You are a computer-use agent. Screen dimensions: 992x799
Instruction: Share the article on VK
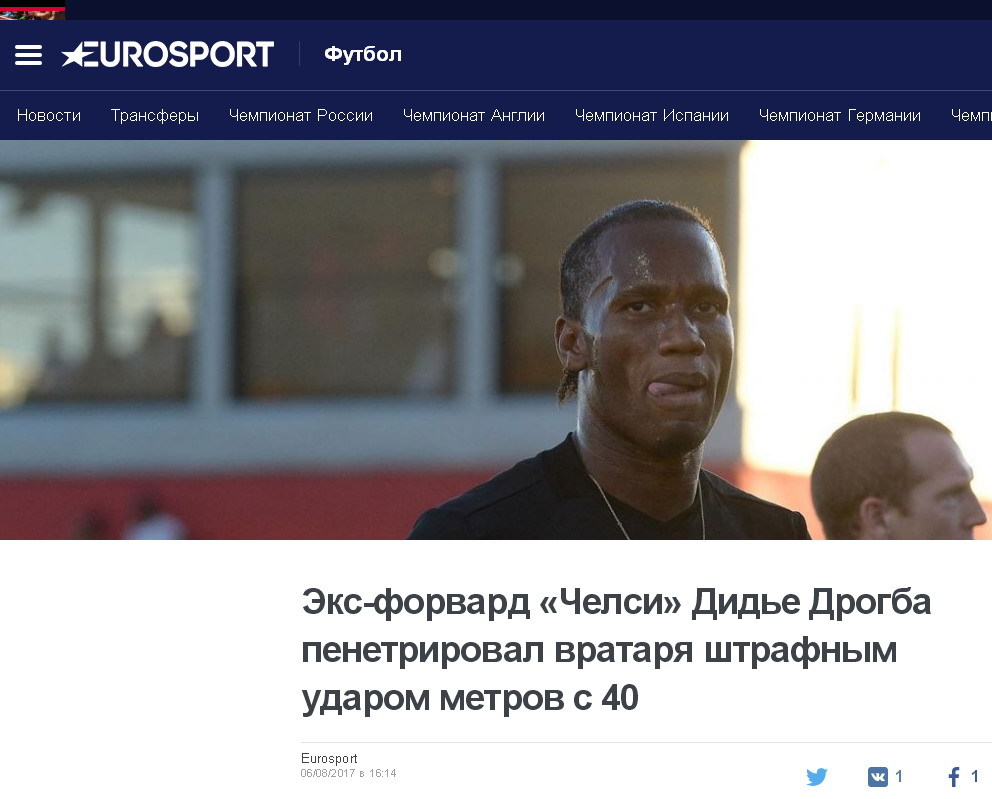click(x=877, y=776)
